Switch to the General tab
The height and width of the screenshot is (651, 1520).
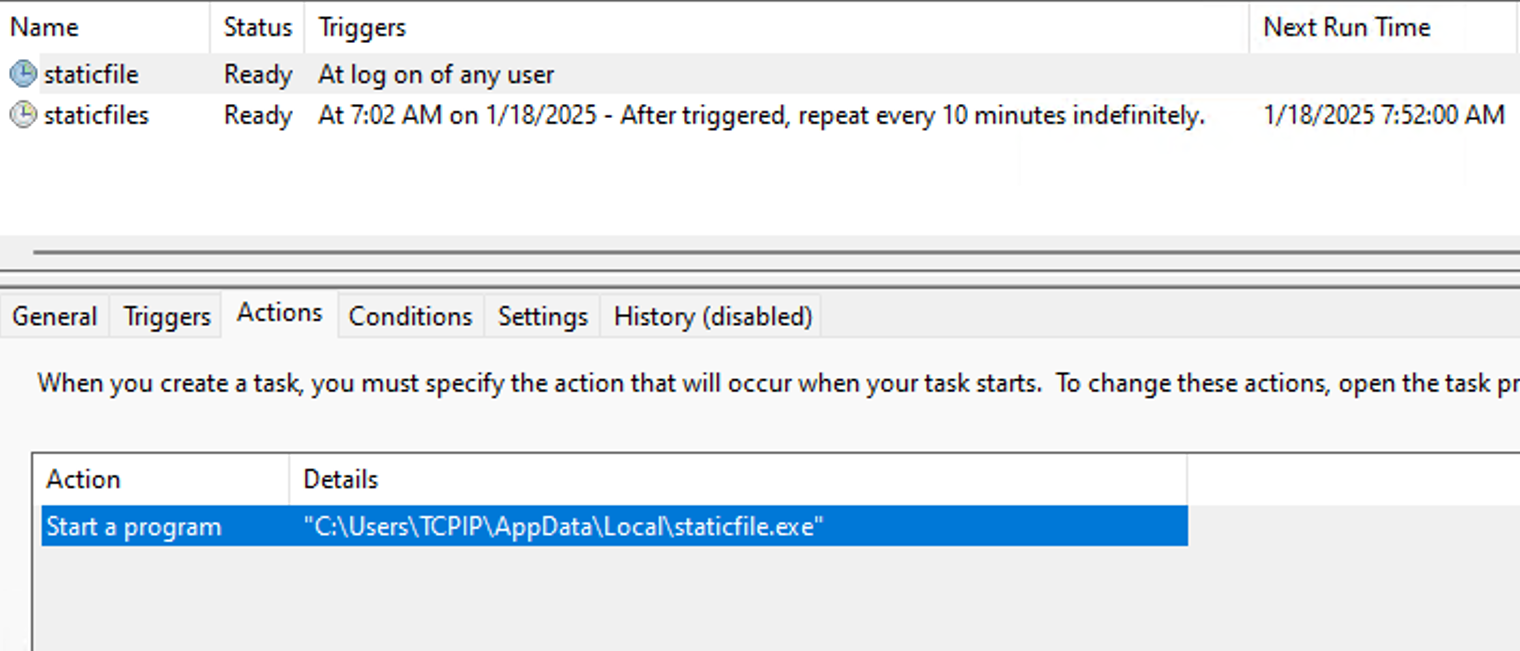[x=54, y=316]
